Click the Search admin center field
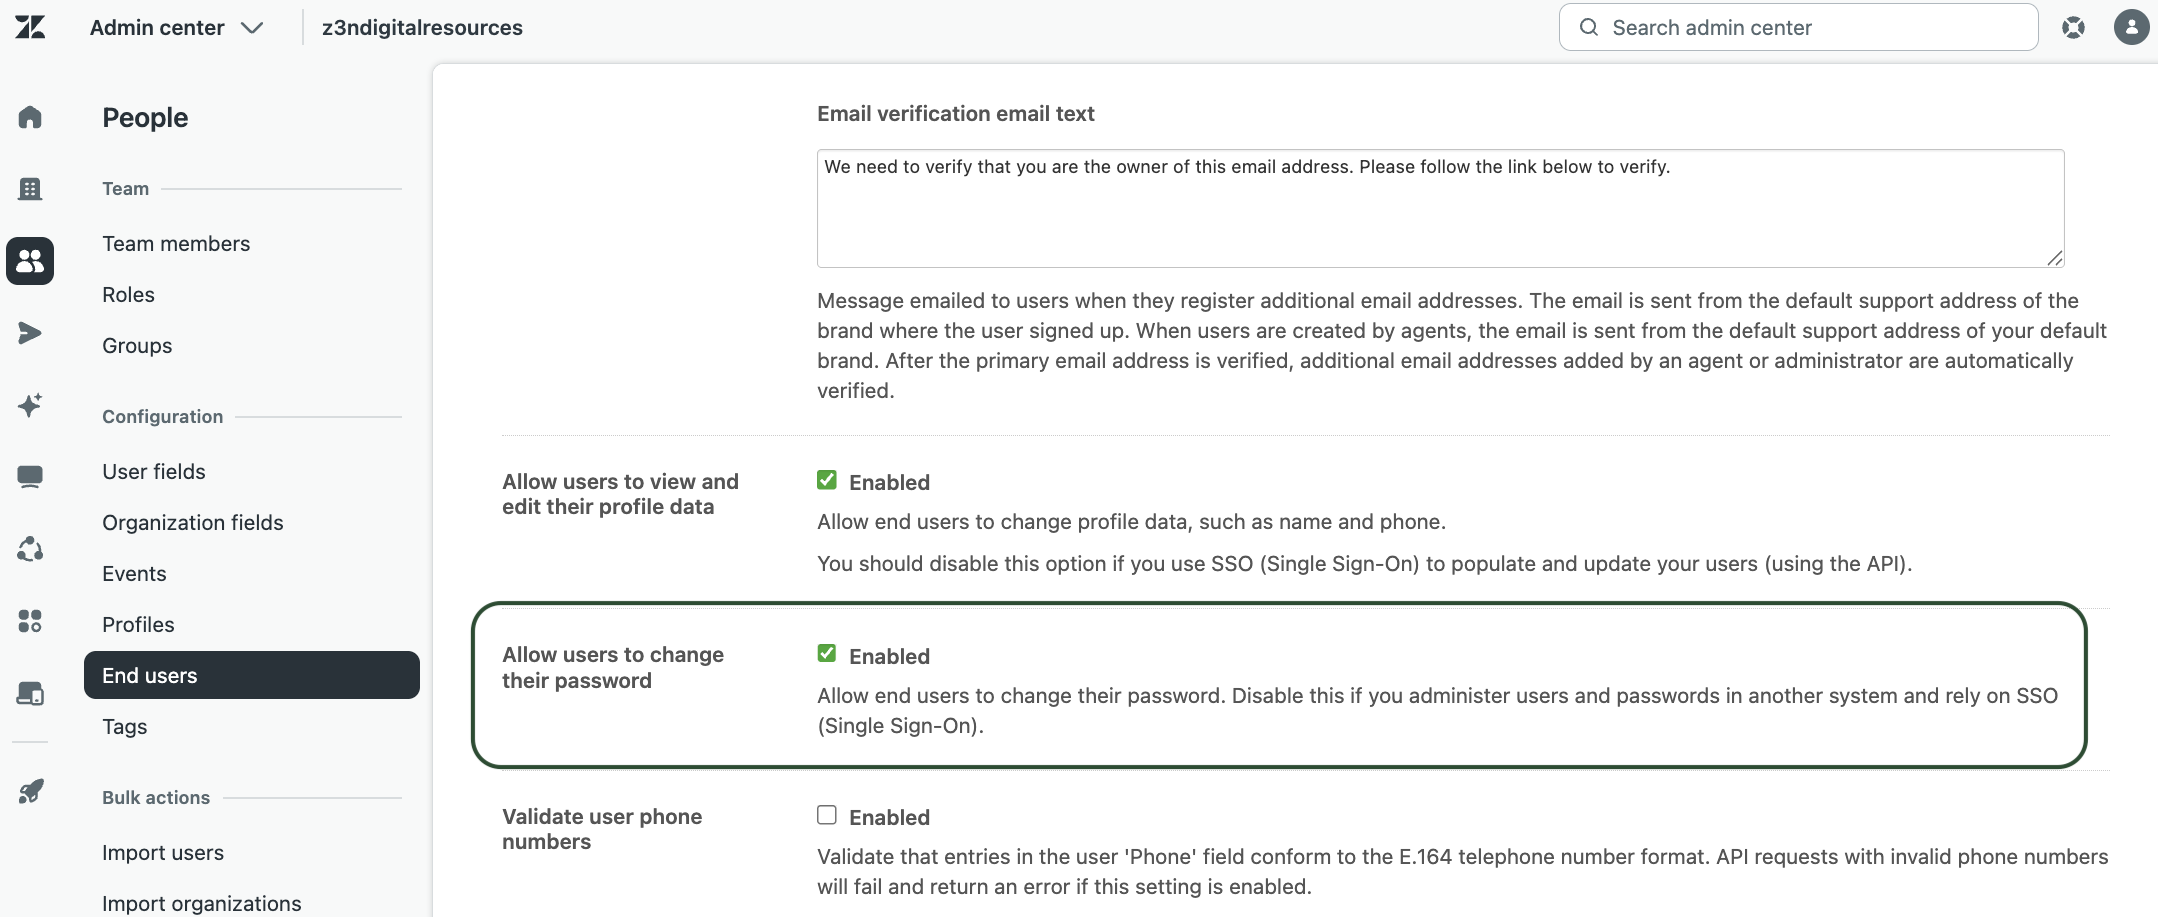Viewport: 2158px width, 917px height. [1798, 28]
